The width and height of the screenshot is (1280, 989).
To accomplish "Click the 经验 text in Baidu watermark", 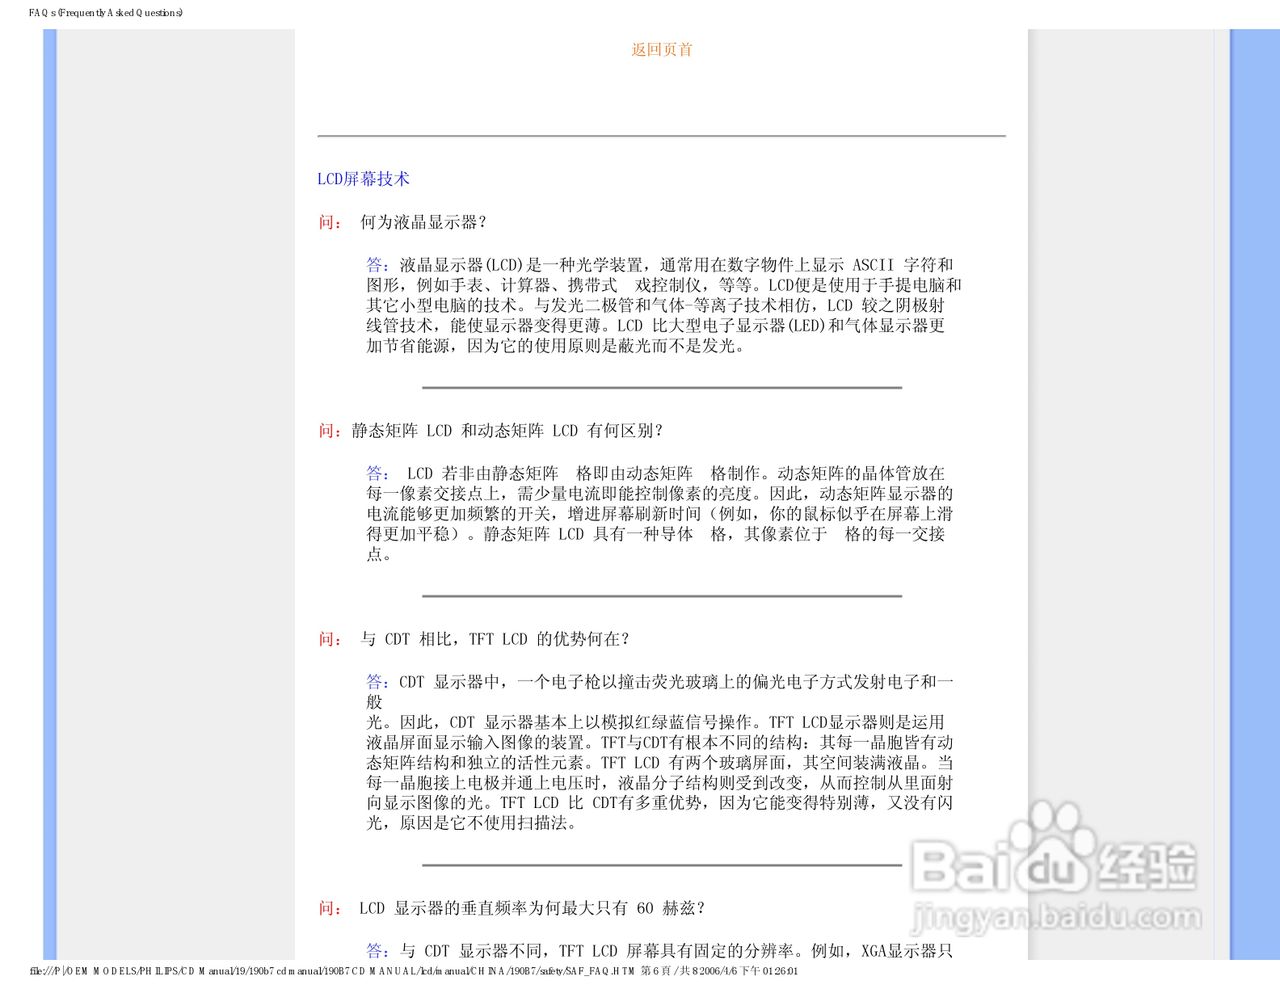I will 1148,866.
